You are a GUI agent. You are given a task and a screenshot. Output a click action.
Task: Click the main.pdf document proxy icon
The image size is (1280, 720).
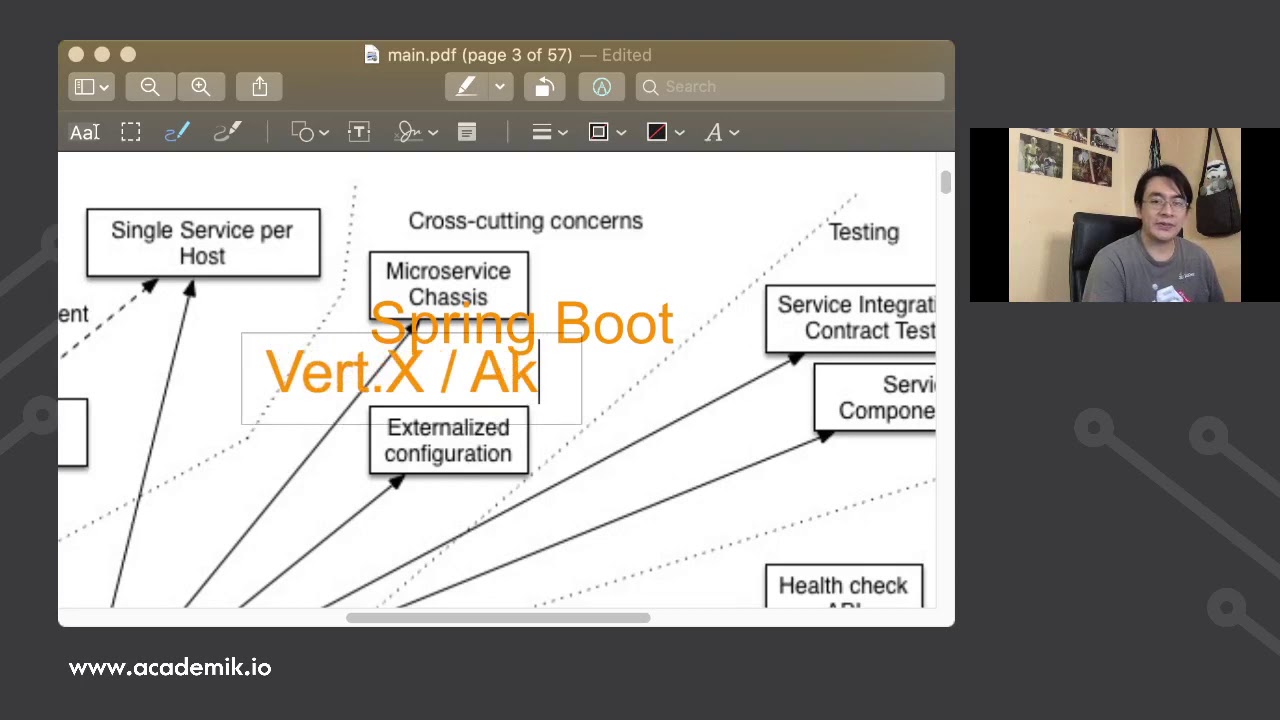(x=372, y=55)
